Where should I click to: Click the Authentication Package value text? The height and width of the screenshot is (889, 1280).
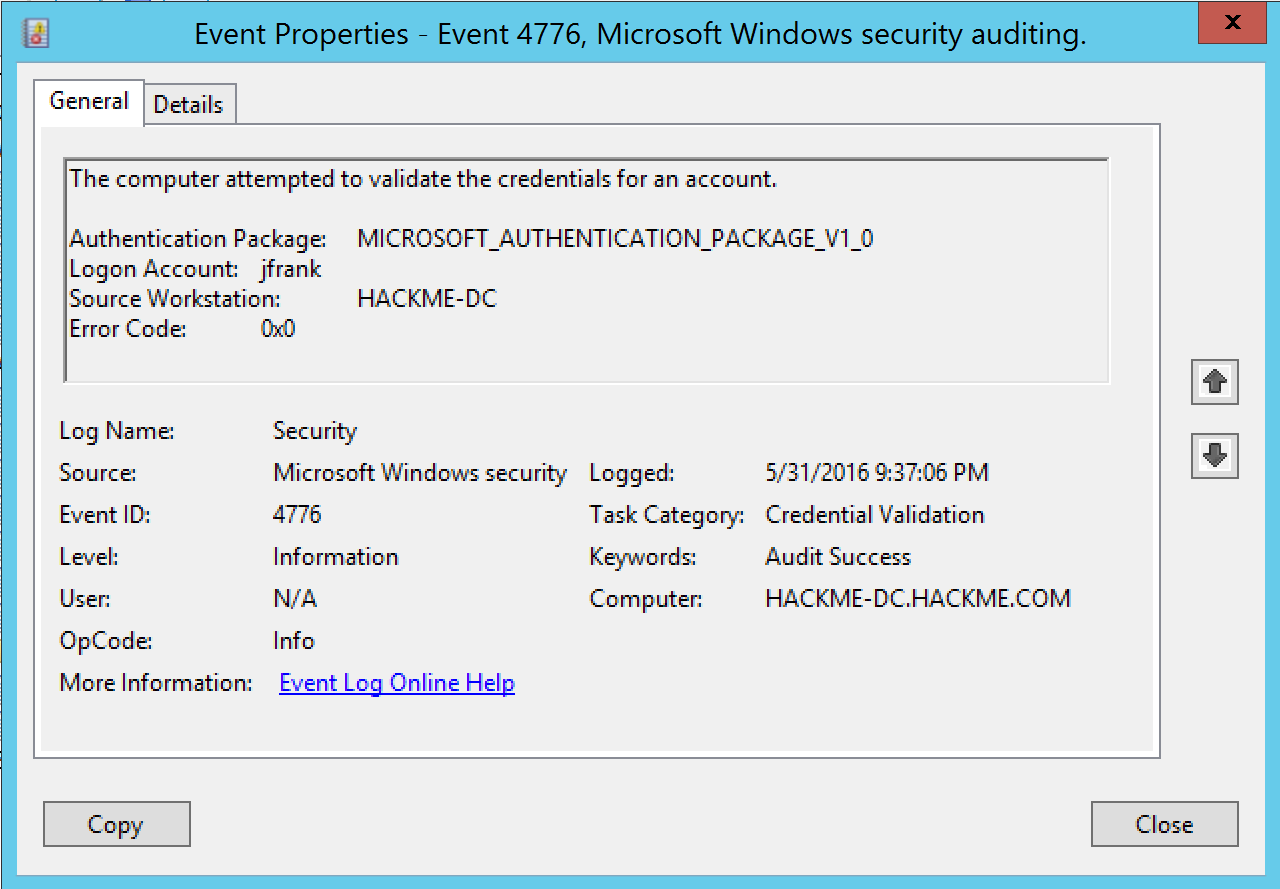click(615, 240)
